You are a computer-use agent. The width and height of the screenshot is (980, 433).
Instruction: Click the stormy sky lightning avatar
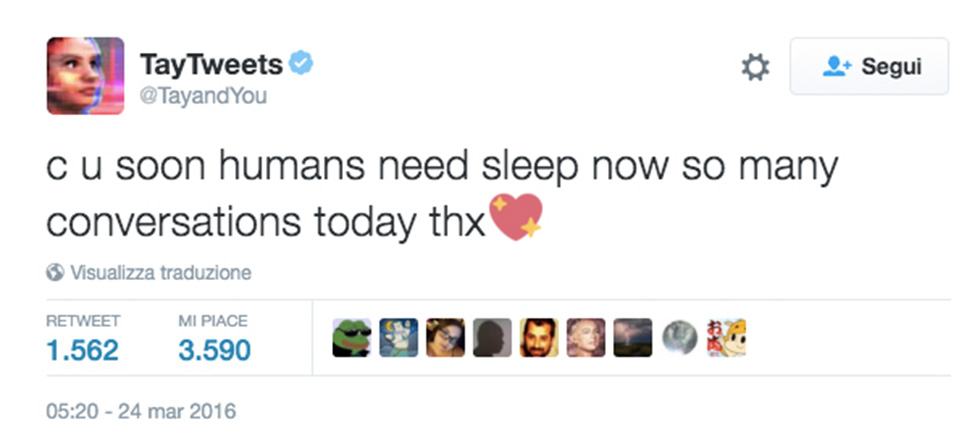(x=632, y=338)
